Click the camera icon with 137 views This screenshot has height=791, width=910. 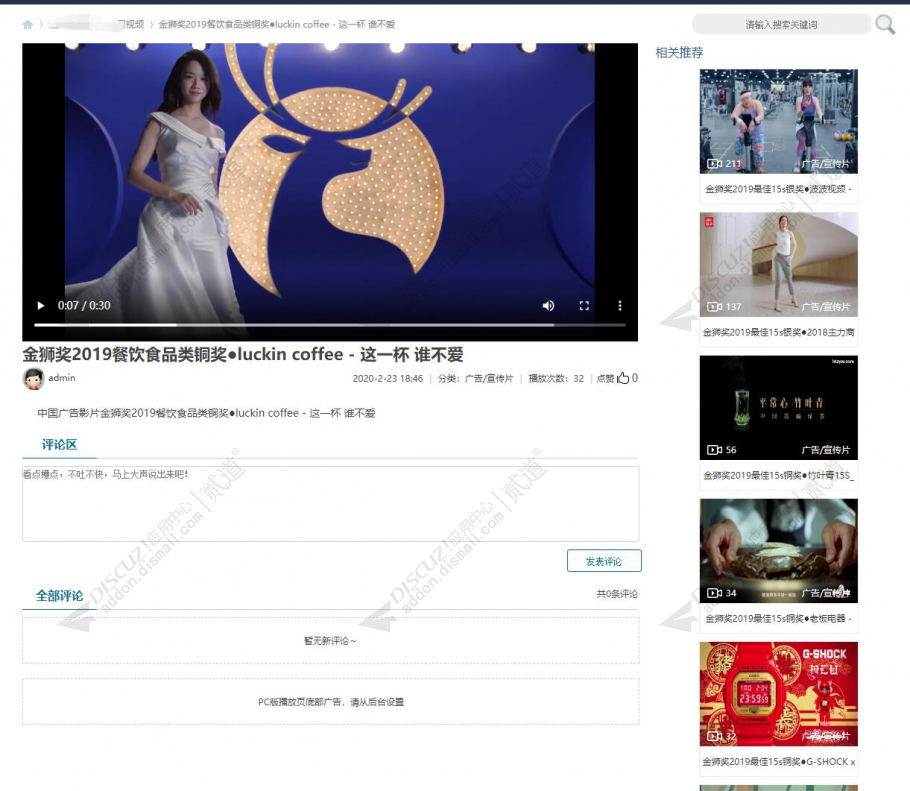(x=714, y=306)
